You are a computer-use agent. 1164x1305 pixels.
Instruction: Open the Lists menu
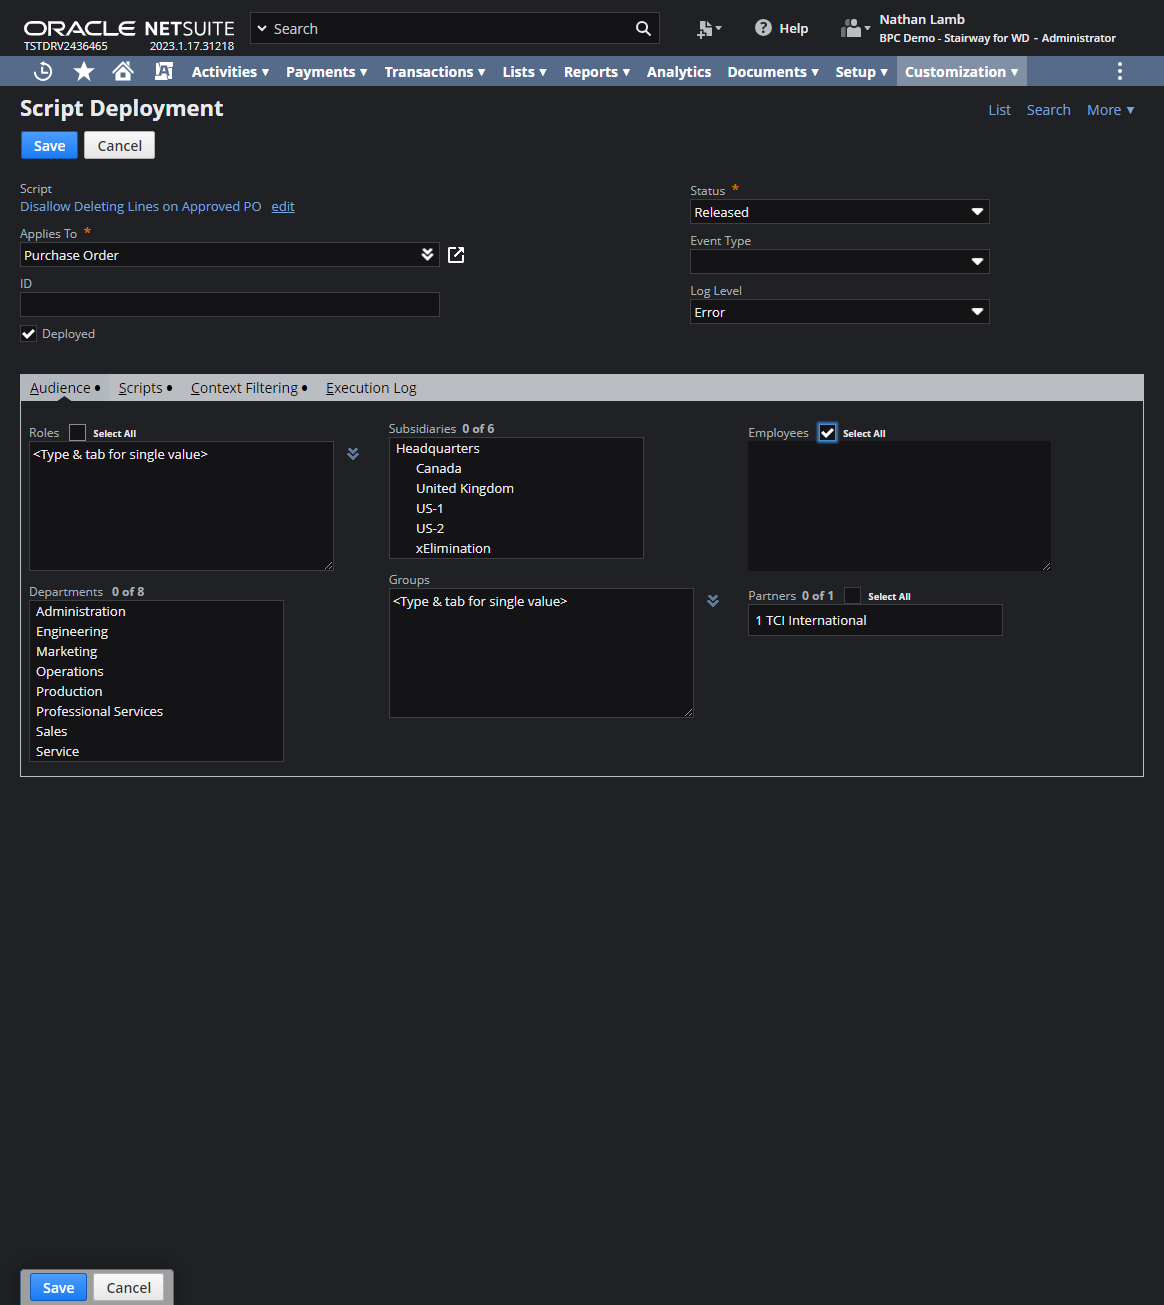525,72
